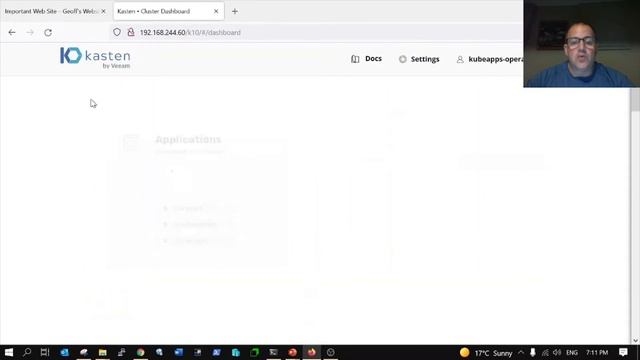Open the Windows Start menu
The image size is (640, 360).
coord(9,352)
